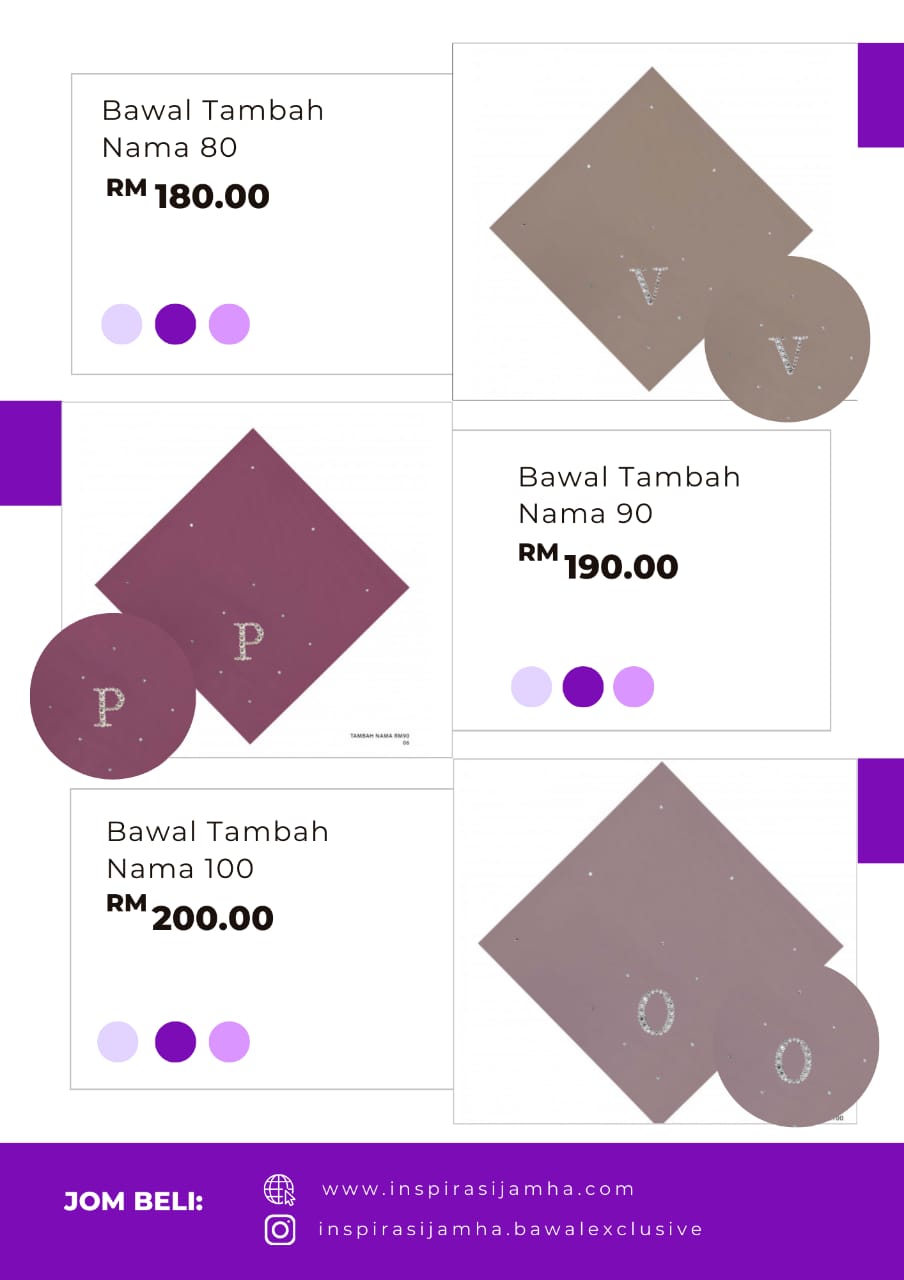
Task: Select dark purple swatch under Nama 100
Action: 175,1042
